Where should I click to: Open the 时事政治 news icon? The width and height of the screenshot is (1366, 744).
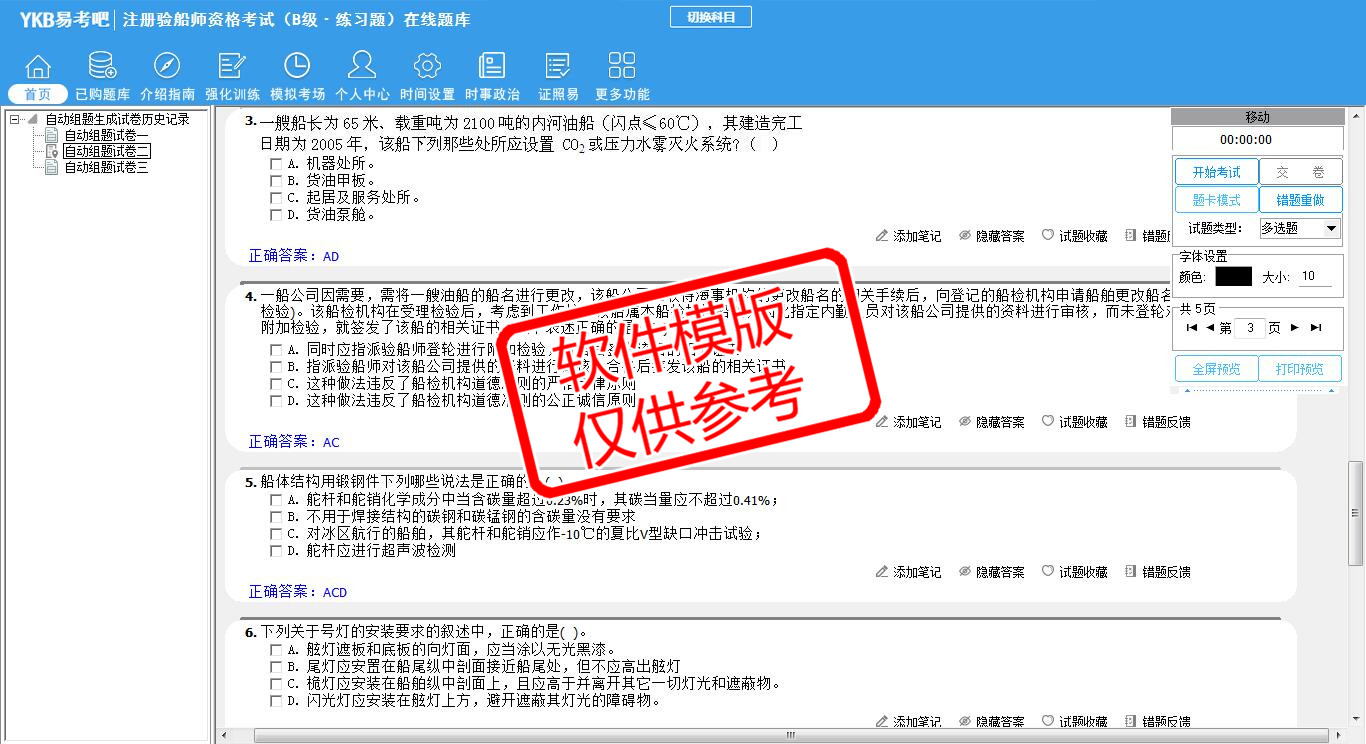point(492,67)
